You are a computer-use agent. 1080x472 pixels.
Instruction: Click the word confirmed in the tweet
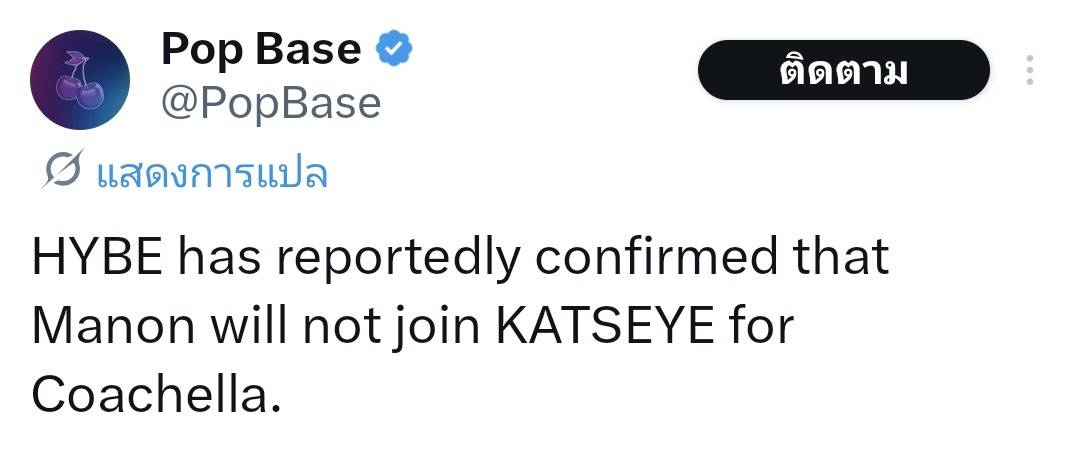(655, 257)
